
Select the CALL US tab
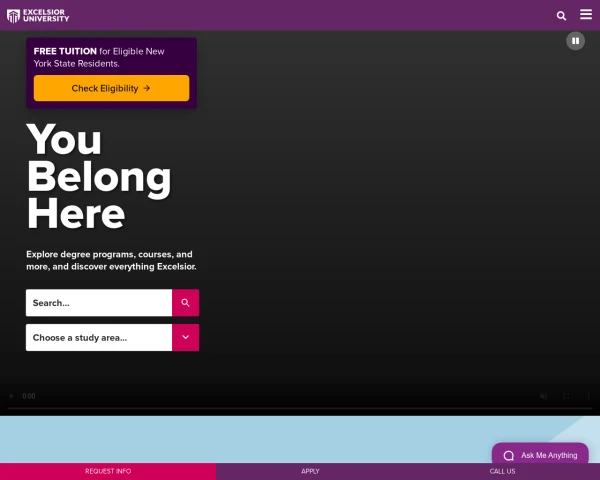tap(502, 471)
